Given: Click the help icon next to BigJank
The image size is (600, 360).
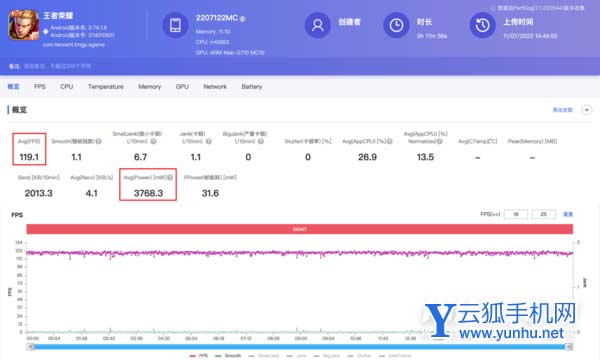Looking at the screenshot, I should 261,141.
